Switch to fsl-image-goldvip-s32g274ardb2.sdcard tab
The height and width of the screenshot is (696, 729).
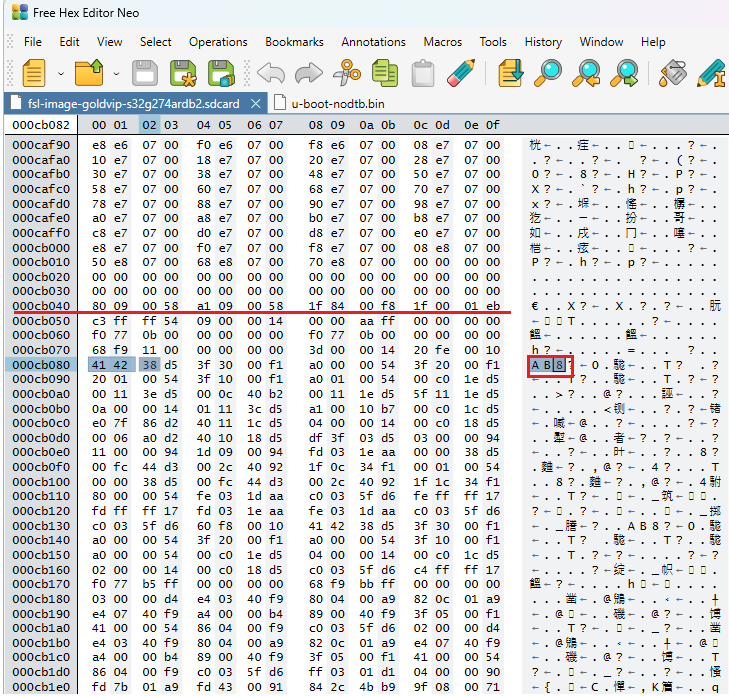133,104
